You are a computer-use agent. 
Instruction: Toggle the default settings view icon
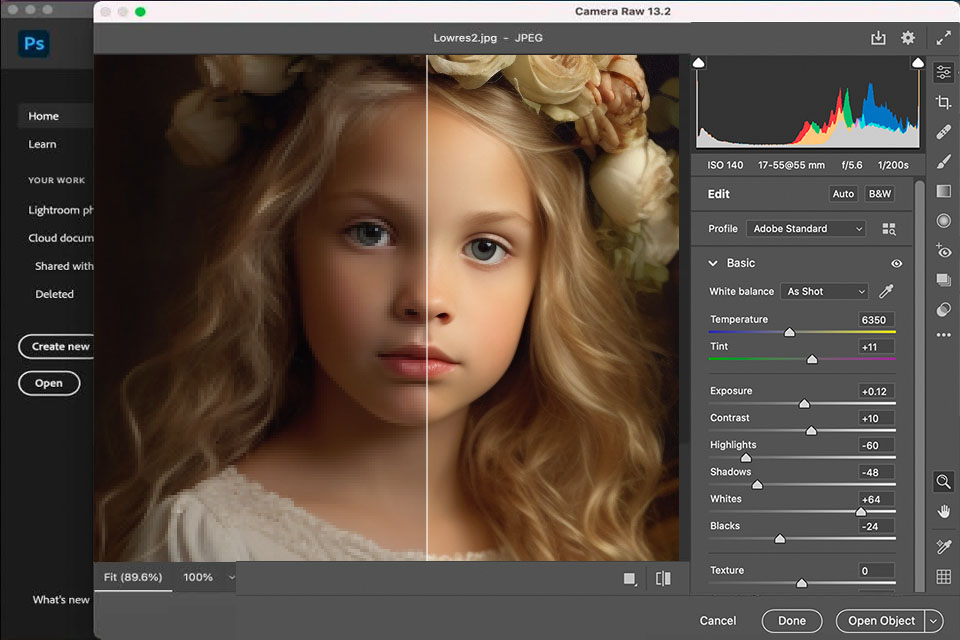pyautogui.click(x=630, y=579)
